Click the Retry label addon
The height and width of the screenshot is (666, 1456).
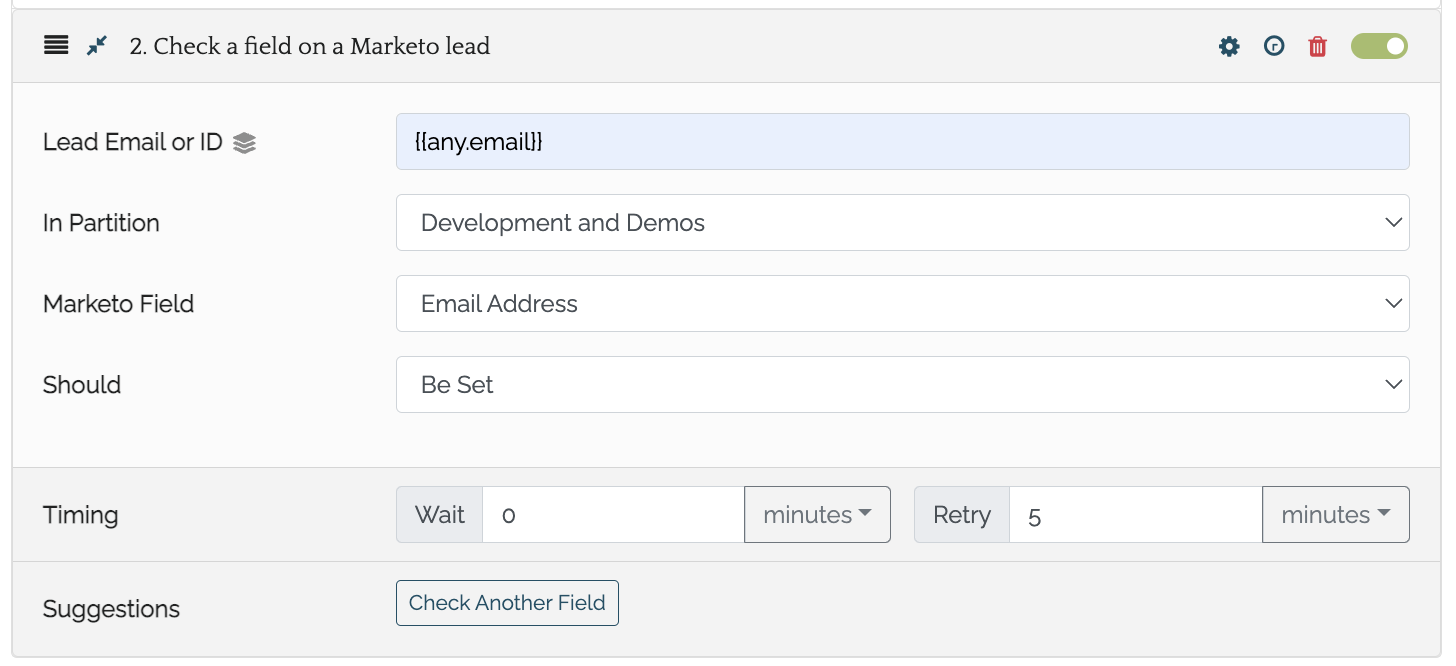pyautogui.click(x=962, y=514)
